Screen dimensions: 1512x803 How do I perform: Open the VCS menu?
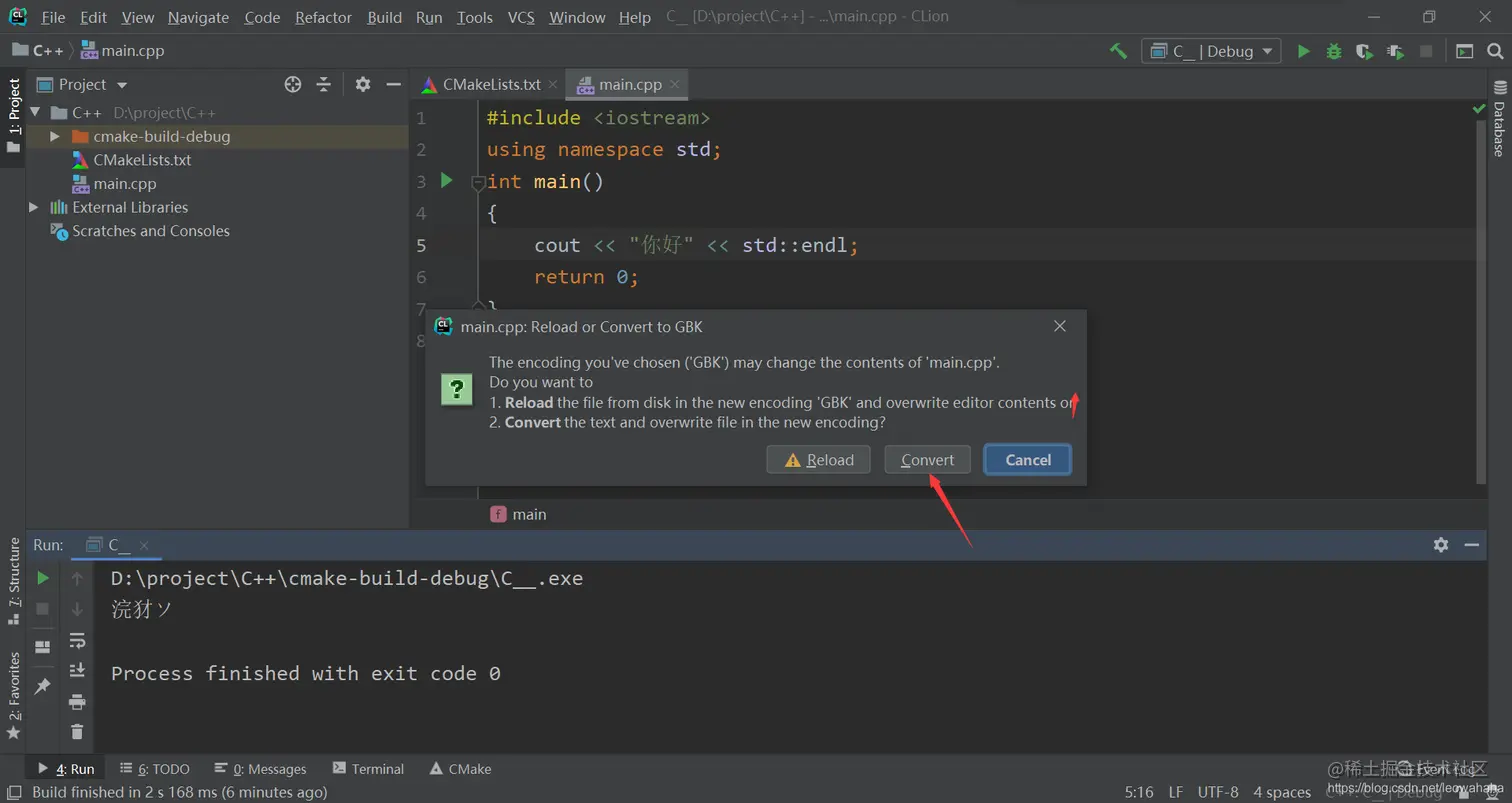tap(520, 17)
